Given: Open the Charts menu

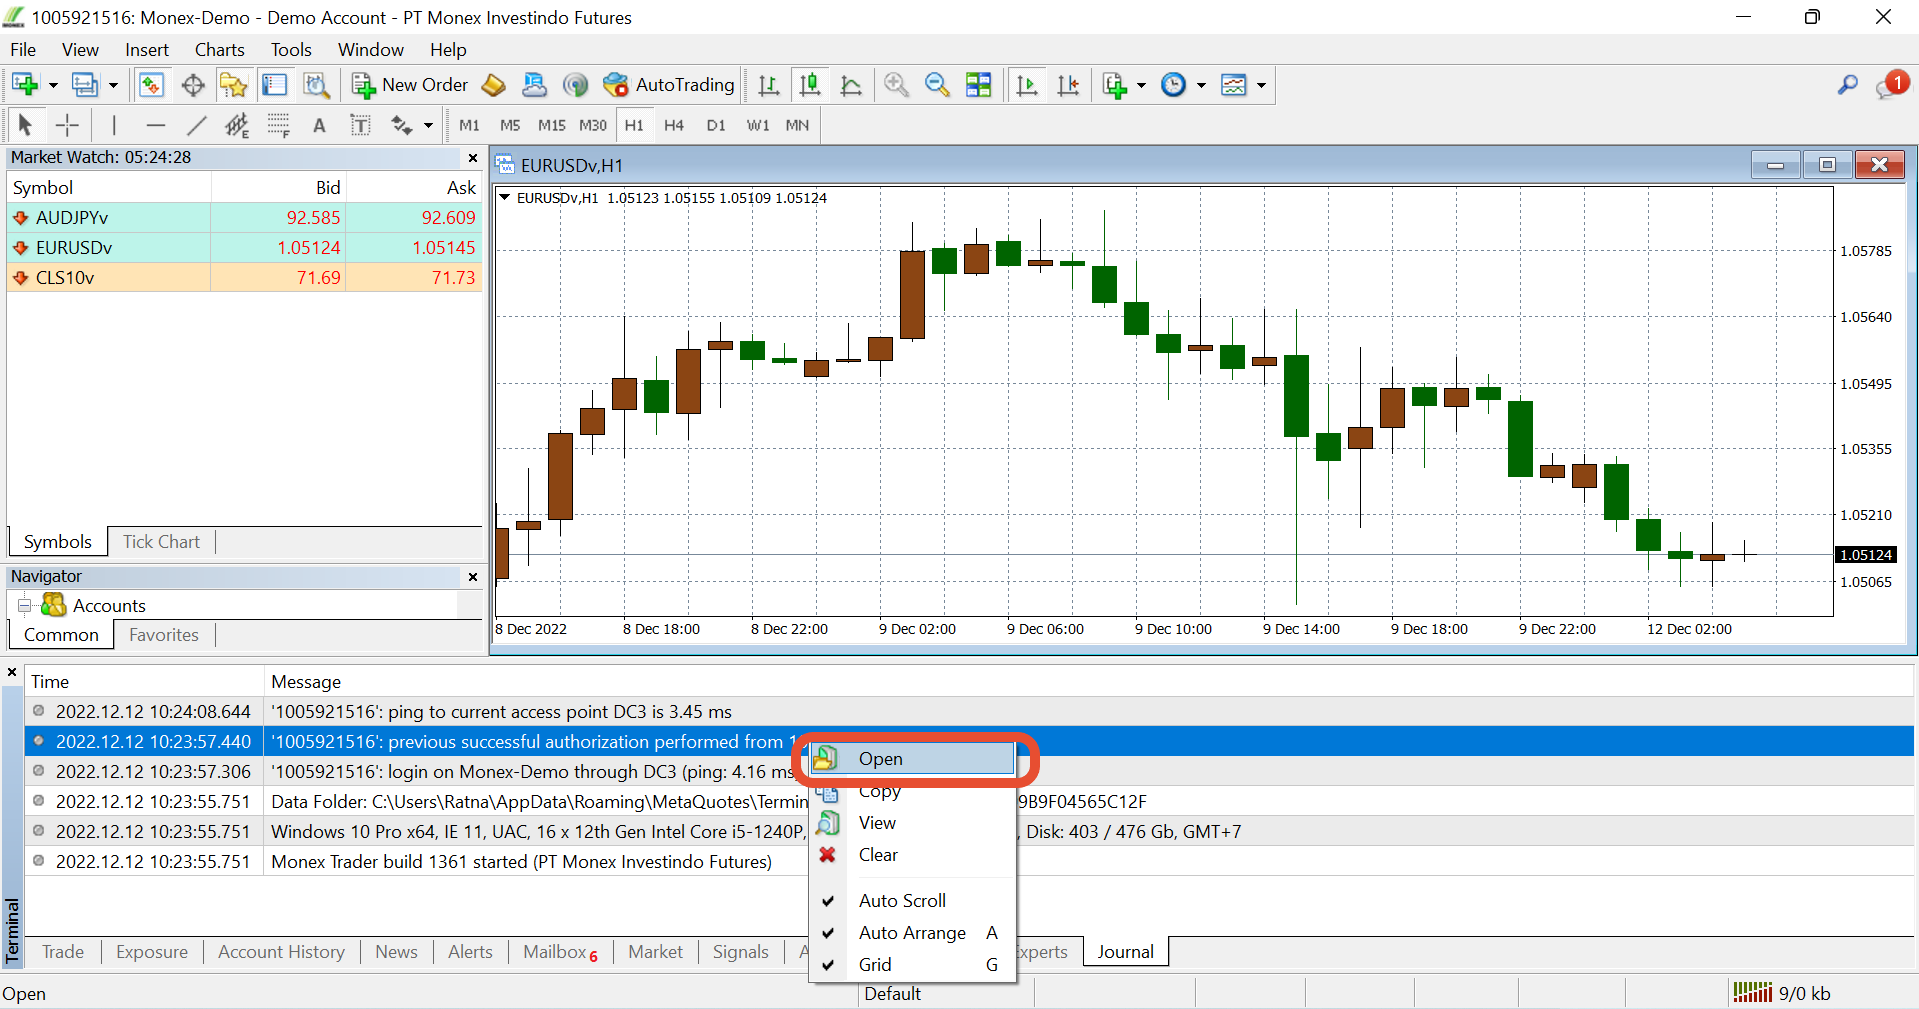Looking at the screenshot, I should click(x=219, y=50).
